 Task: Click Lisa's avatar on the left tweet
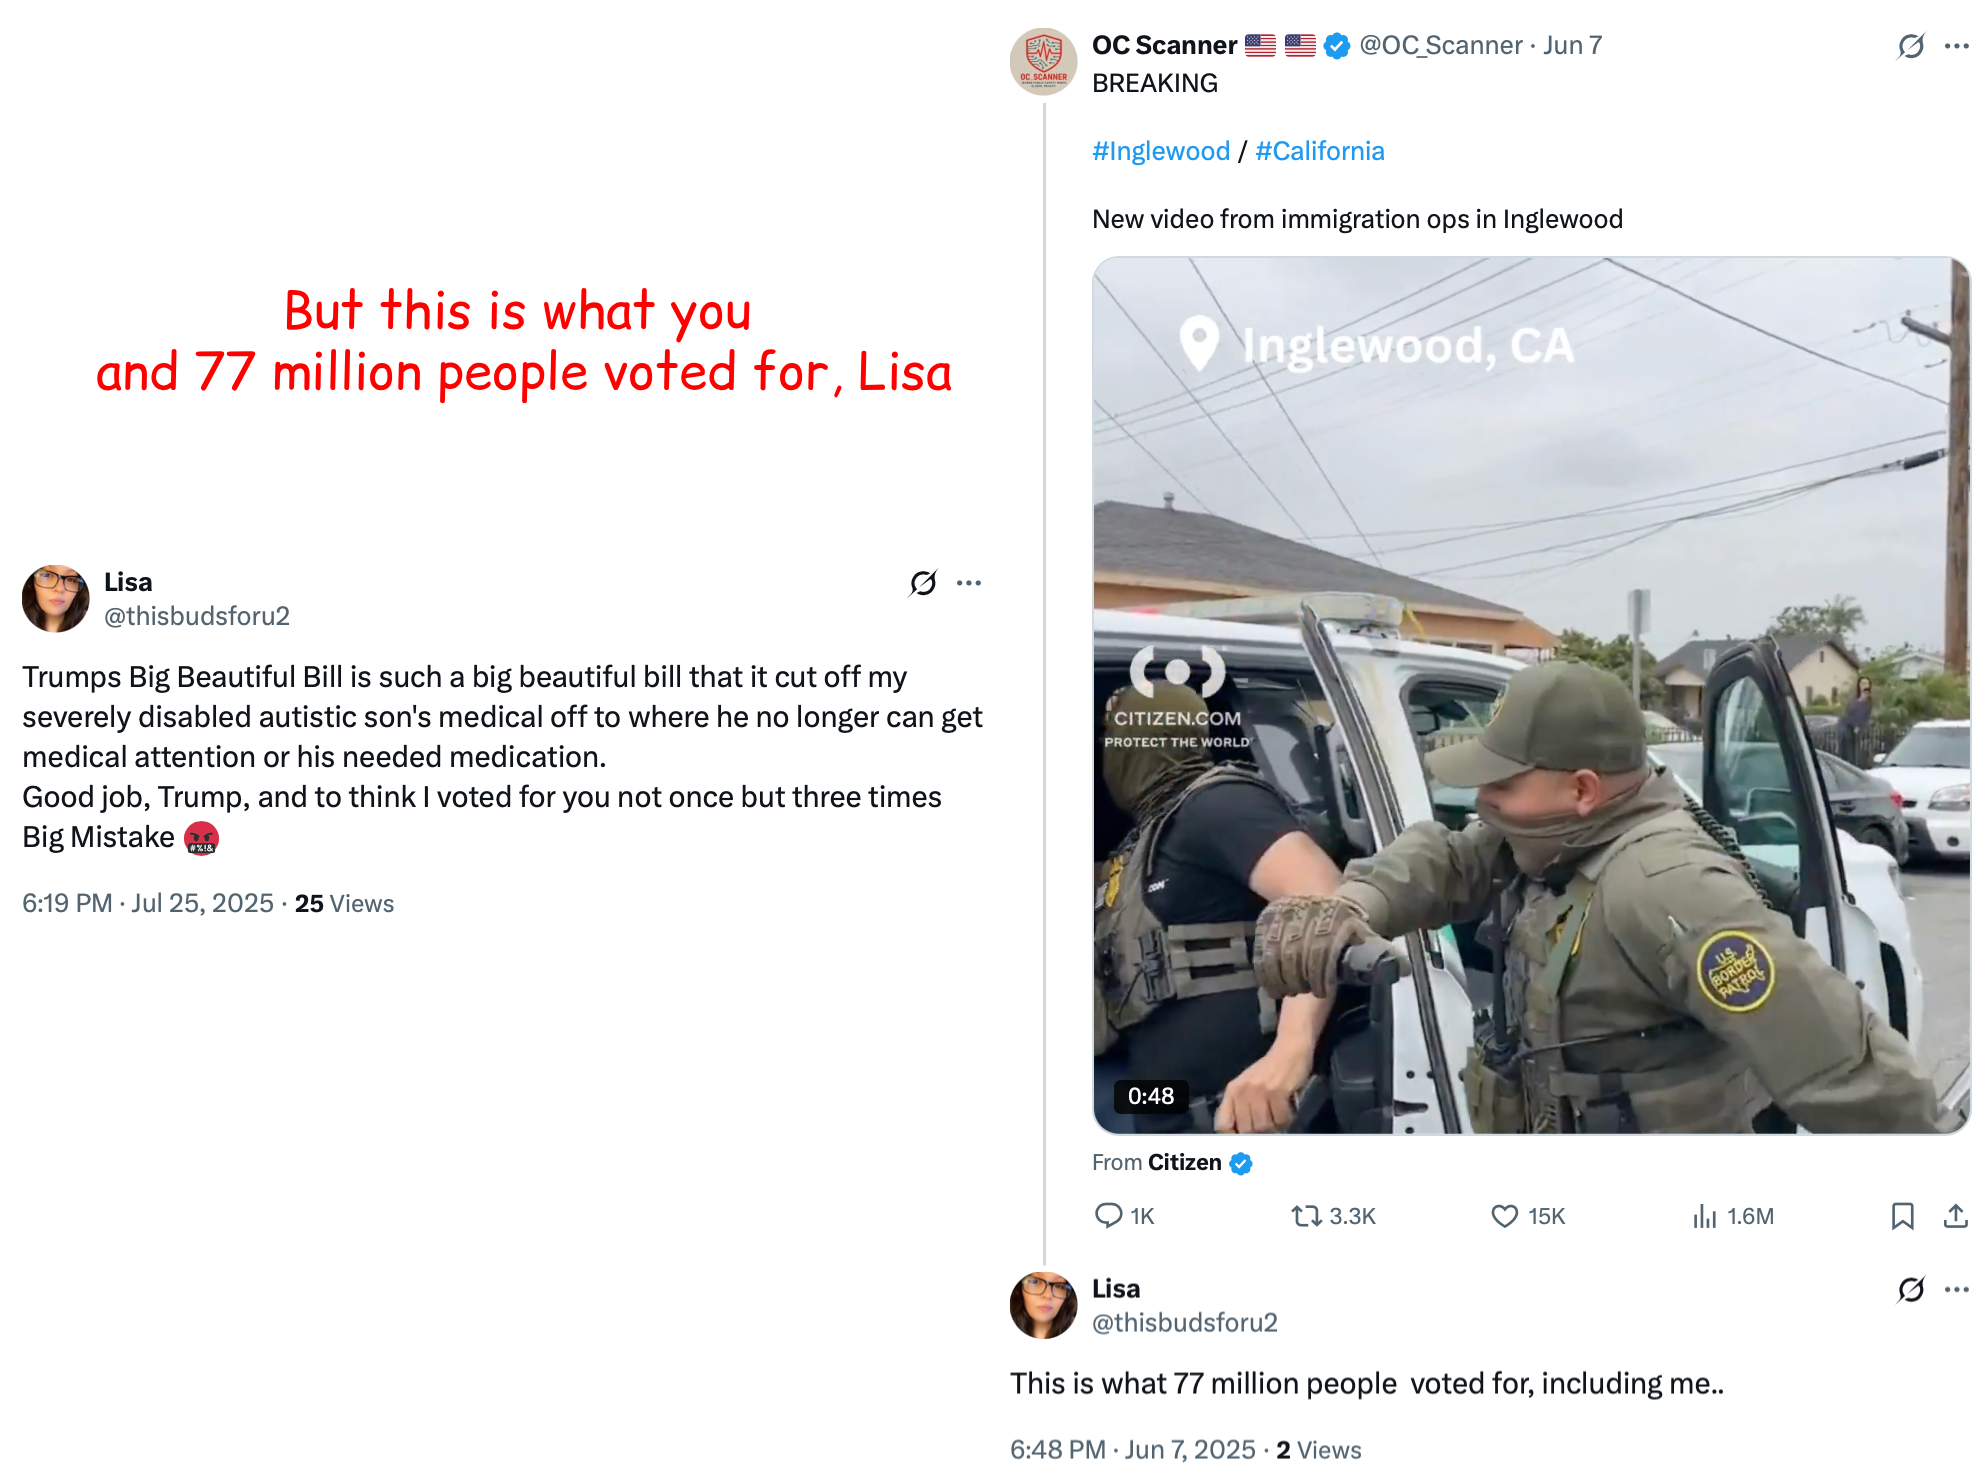56,599
